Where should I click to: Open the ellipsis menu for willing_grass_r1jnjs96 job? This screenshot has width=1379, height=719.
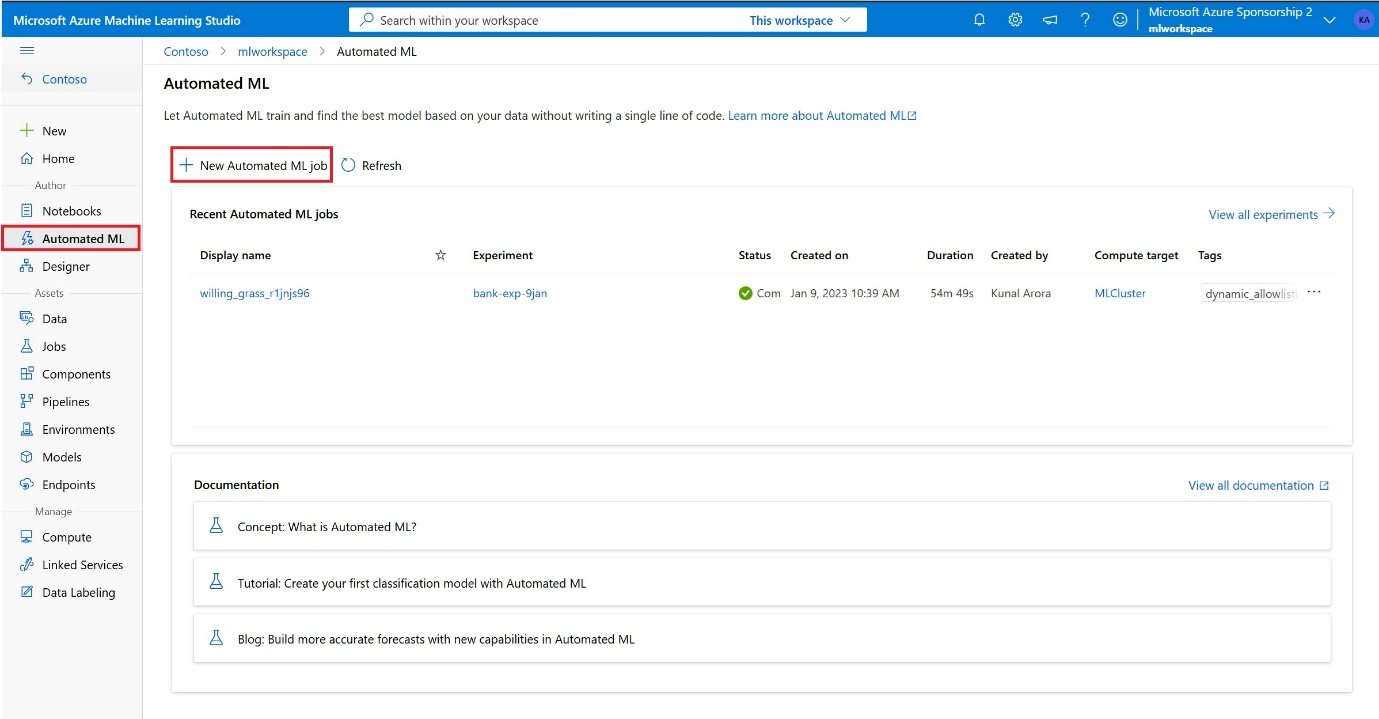click(1314, 293)
